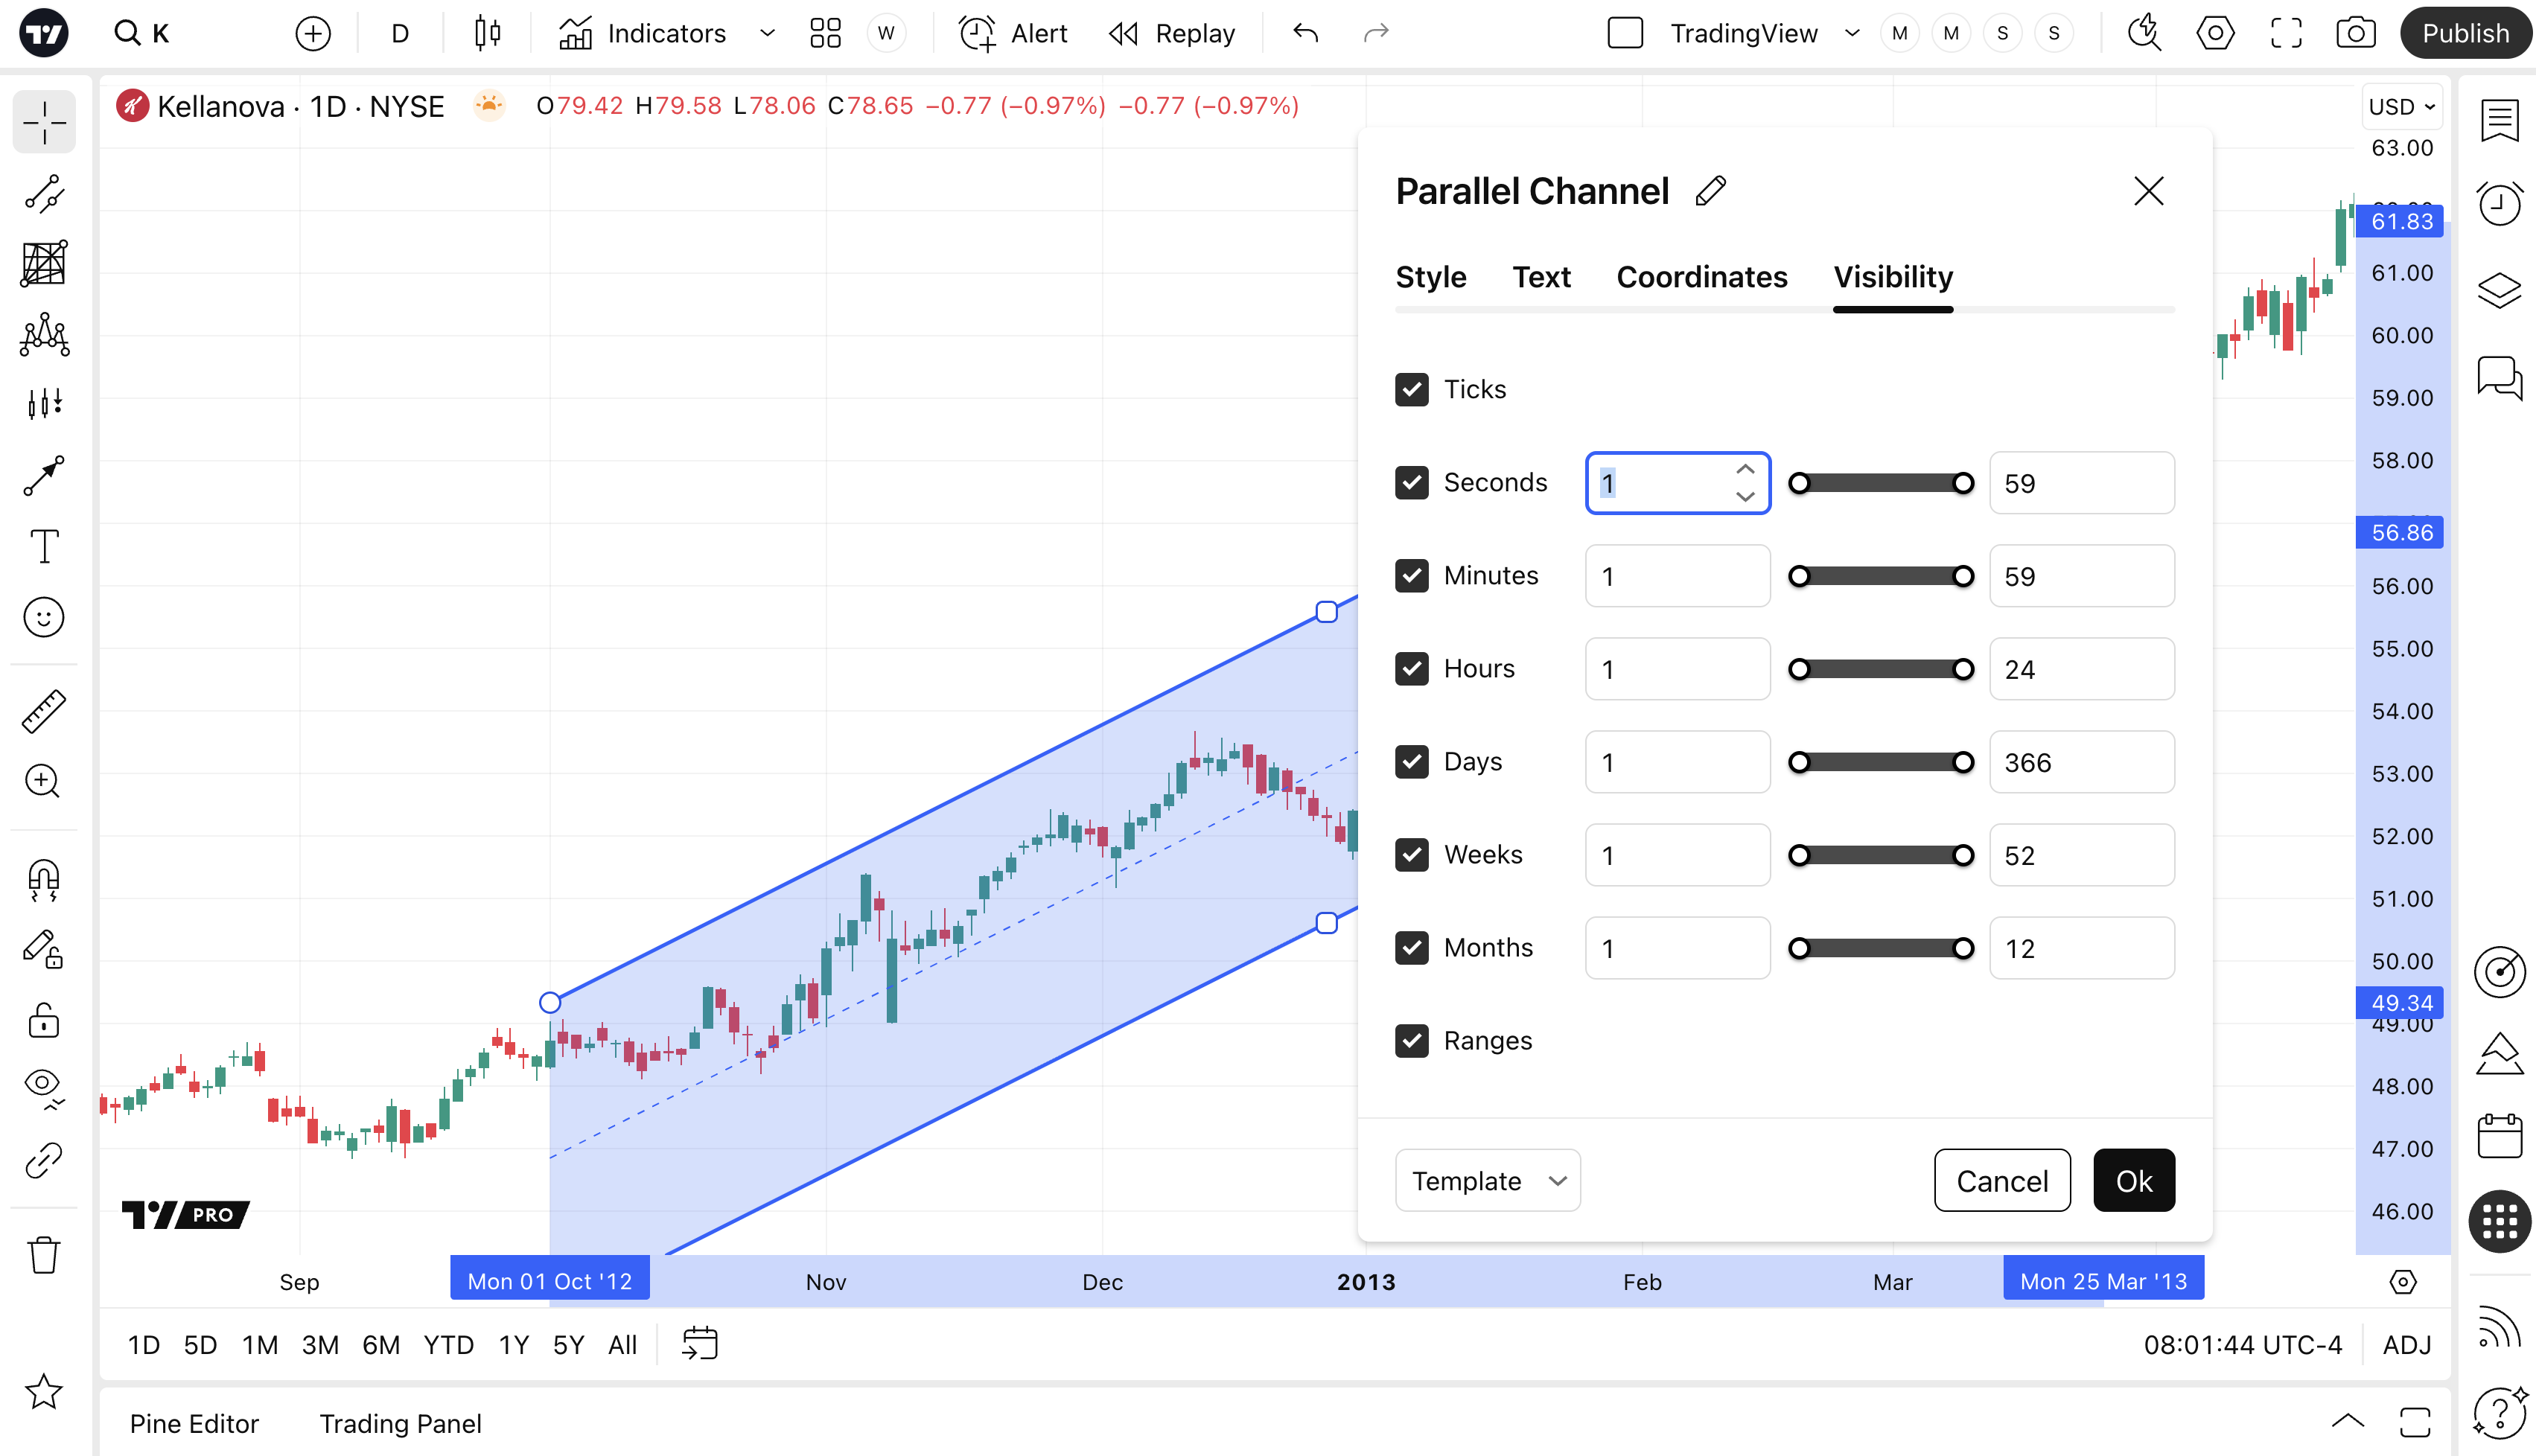2536x1456 pixels.
Task: Add symbol to compare with plus icon
Action: [313, 34]
